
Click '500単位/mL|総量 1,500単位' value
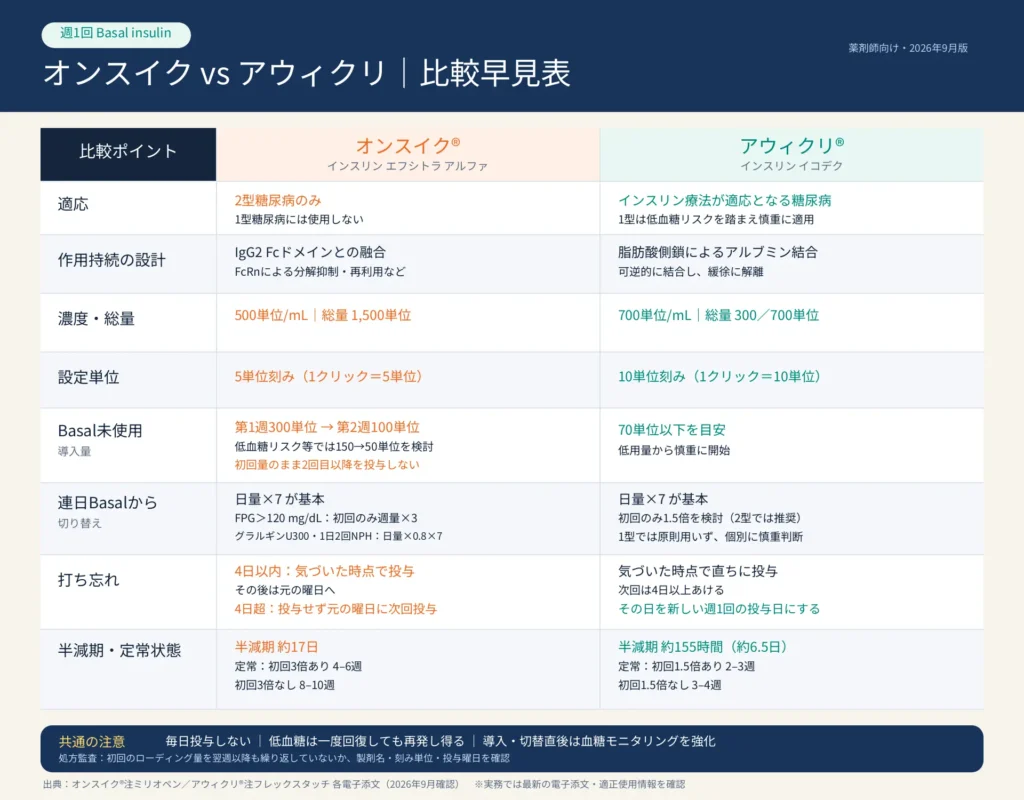(x=323, y=315)
